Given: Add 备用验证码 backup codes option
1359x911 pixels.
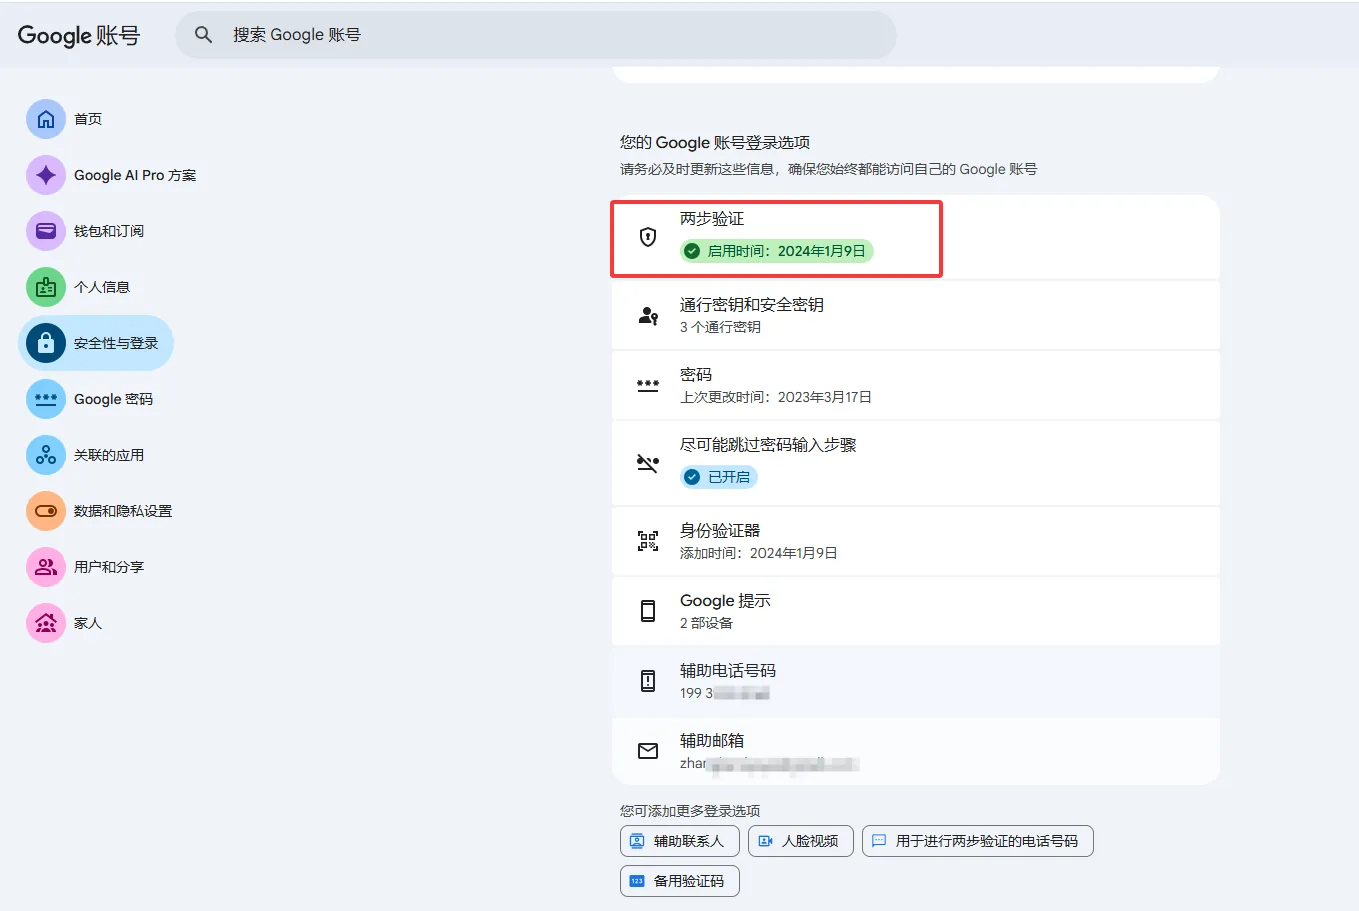Looking at the screenshot, I should point(679,881).
